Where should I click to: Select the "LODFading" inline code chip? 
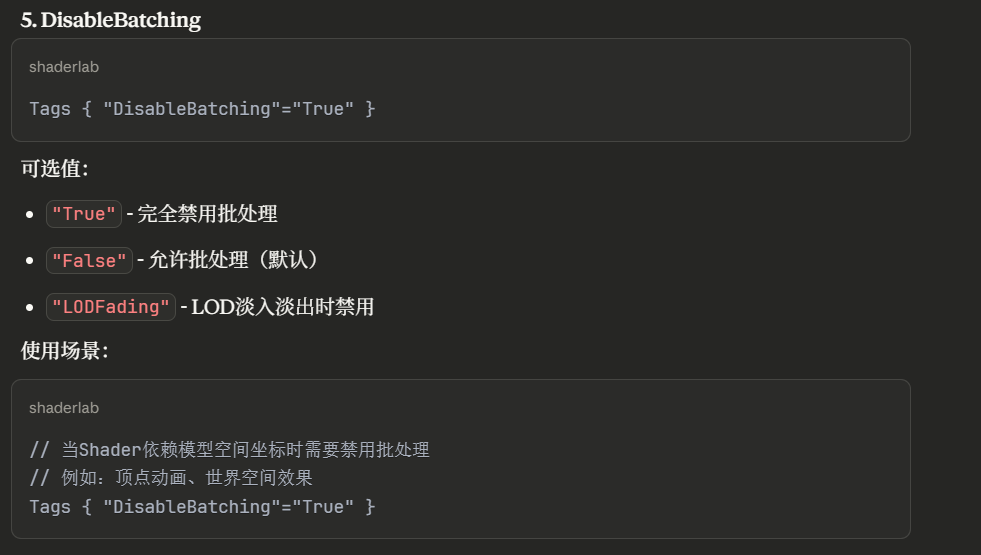coord(111,307)
